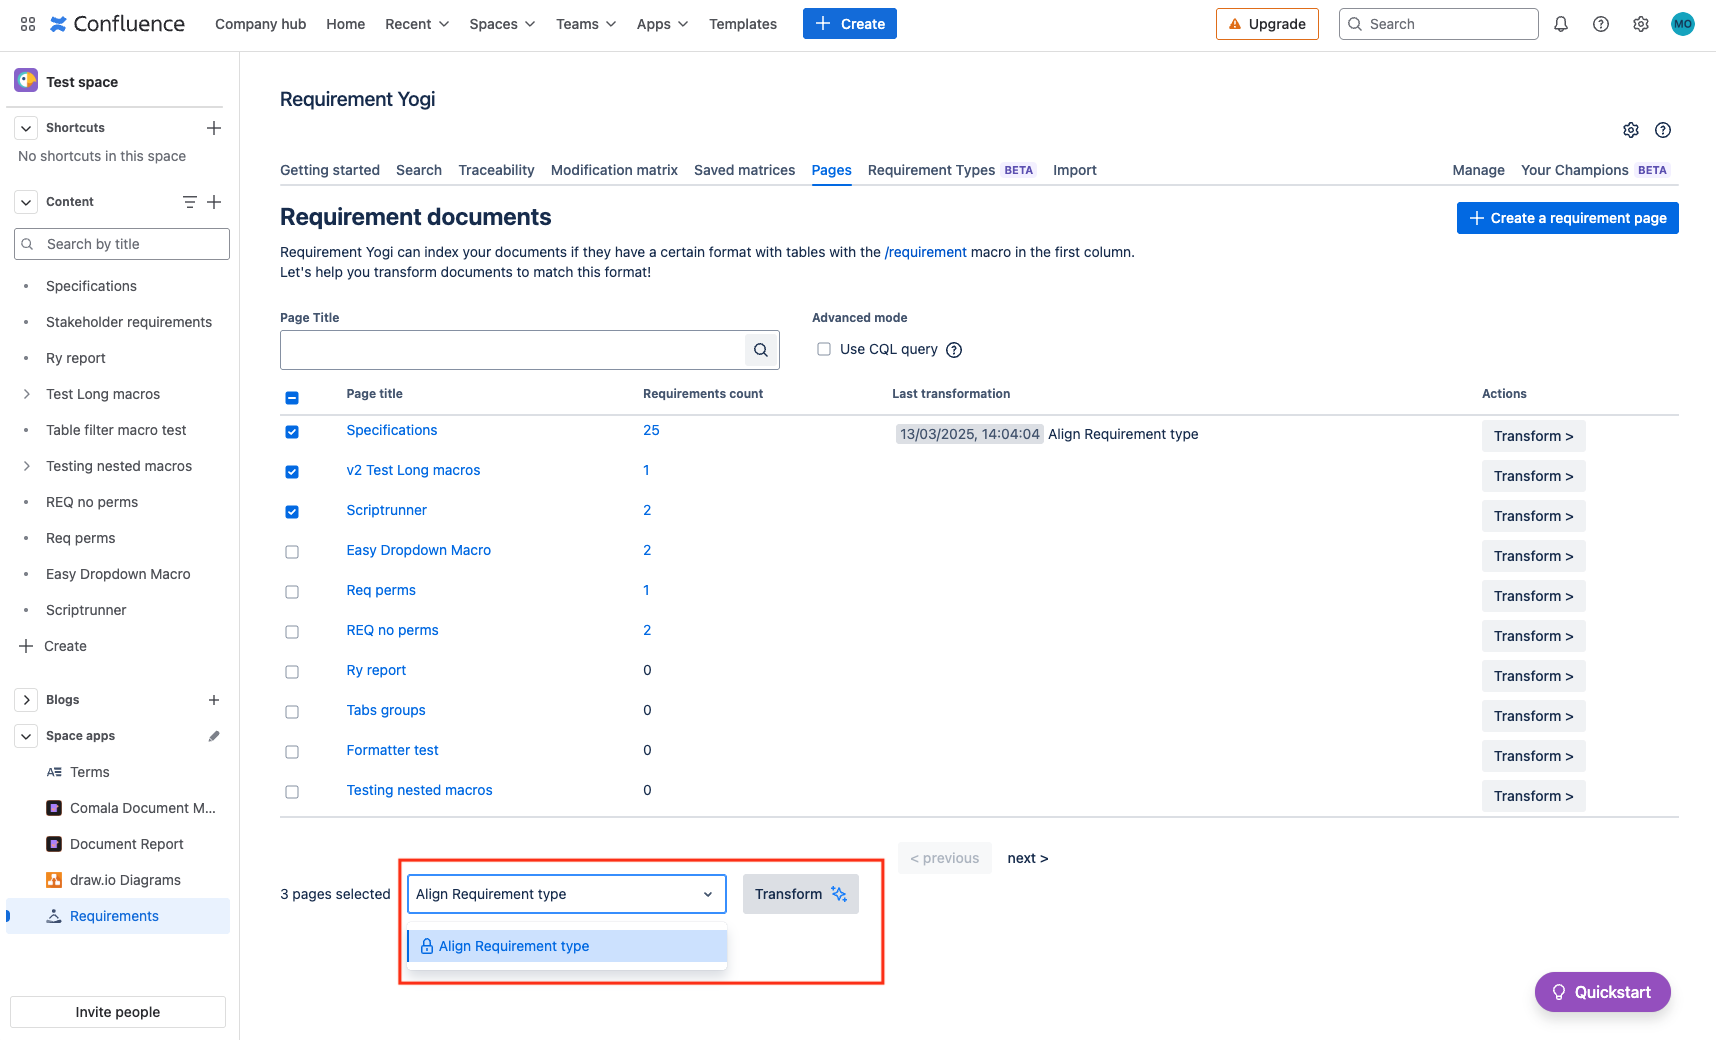Screen dimensions: 1716x1040
Task: Open Confluence settings gear in top bar
Action: (x=1641, y=24)
